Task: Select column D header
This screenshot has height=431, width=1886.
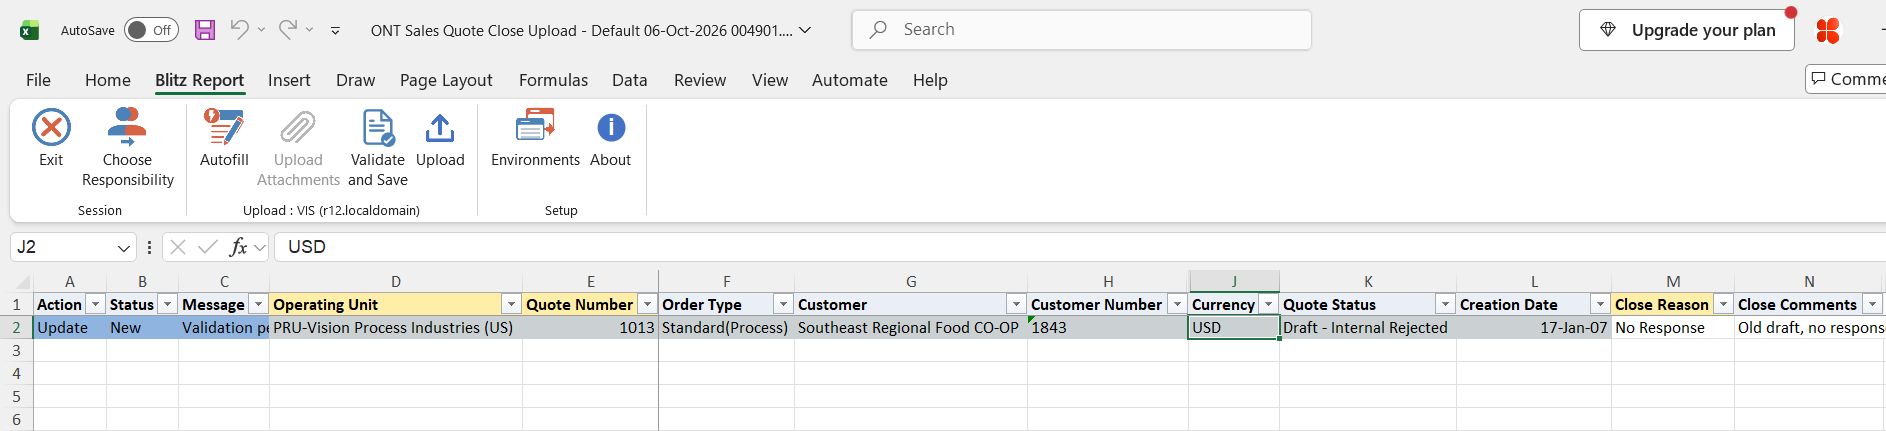Action: point(396,282)
